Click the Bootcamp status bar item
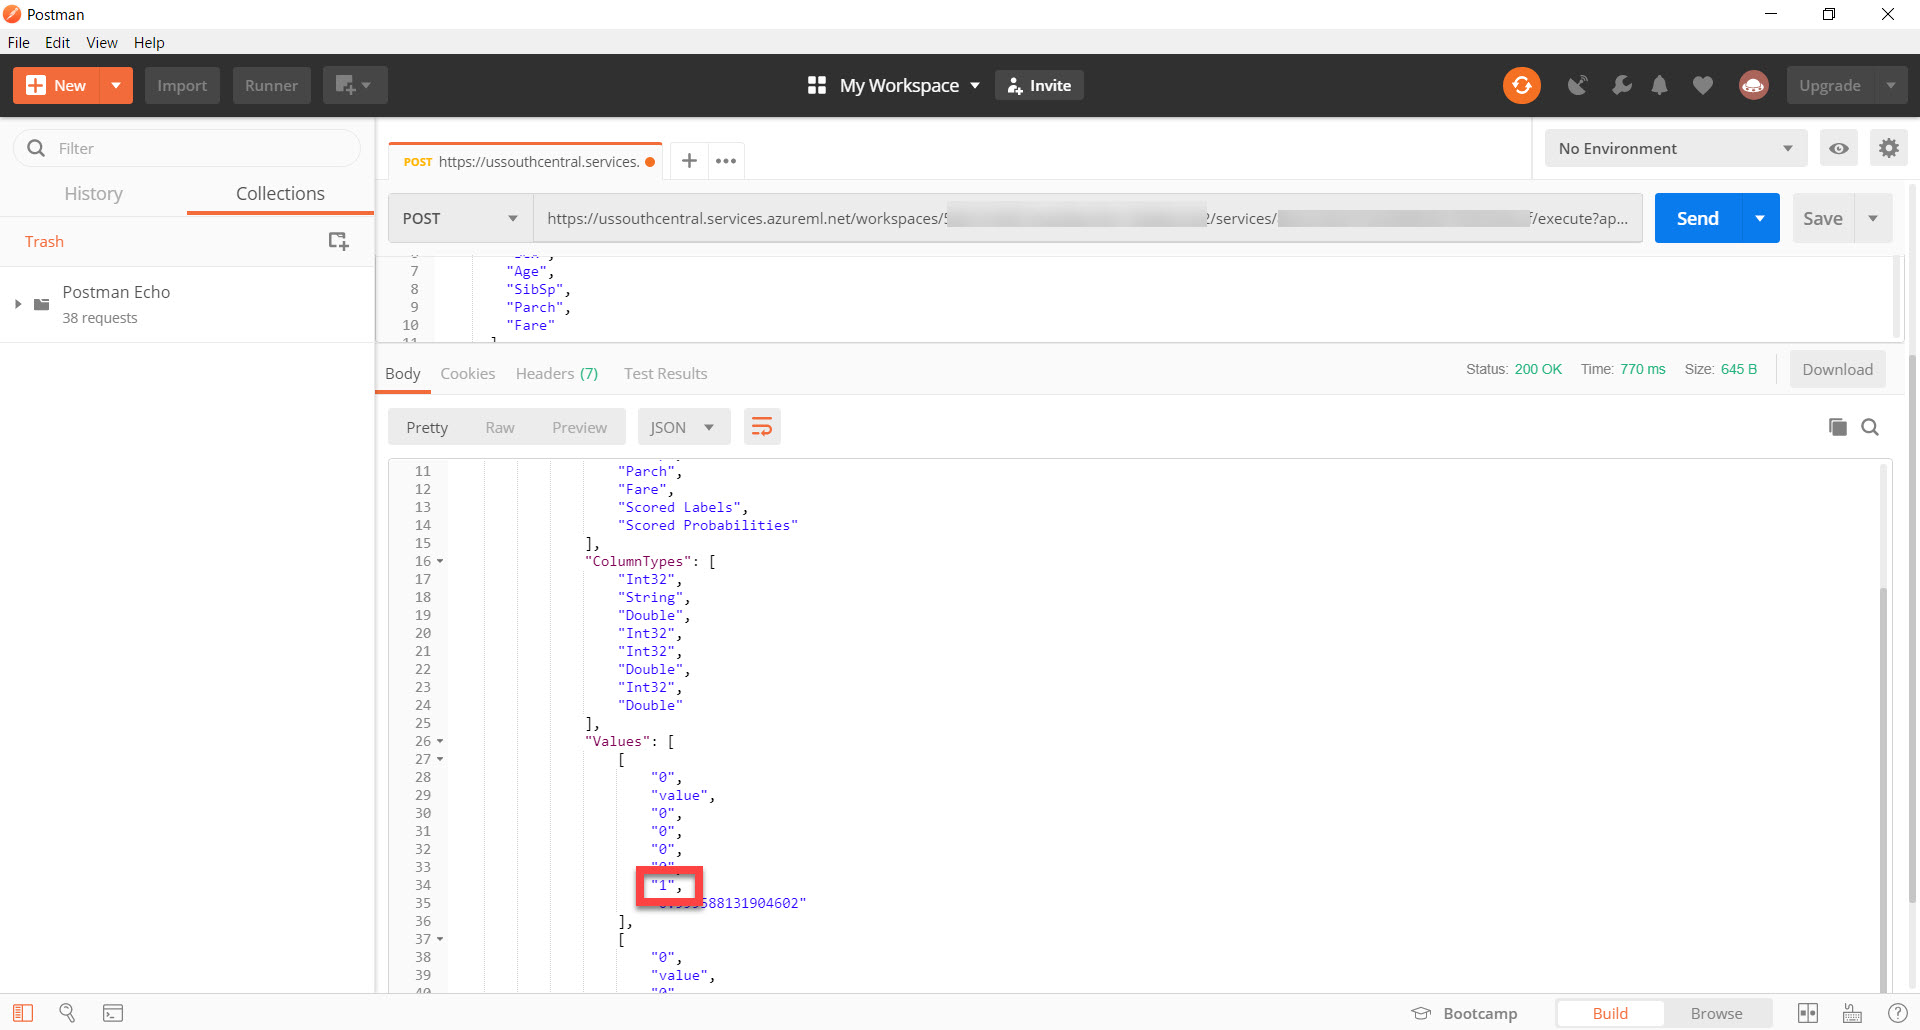Viewport: 1920px width, 1030px height. pos(1464,1013)
